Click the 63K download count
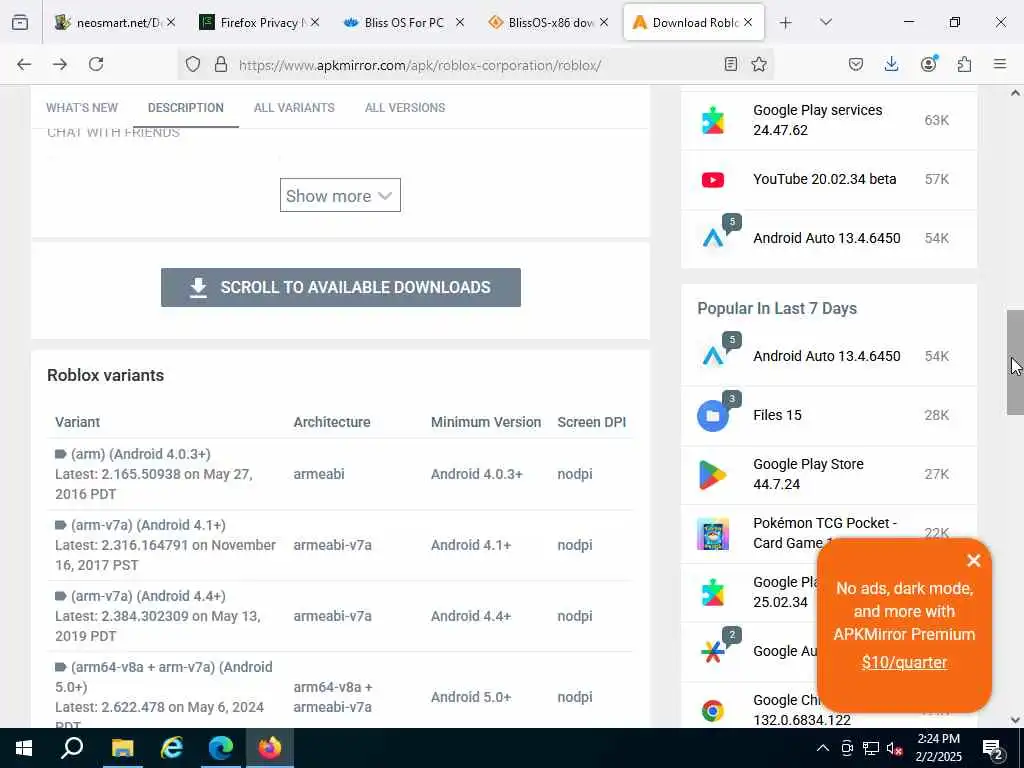The width and height of the screenshot is (1024, 768). (x=936, y=120)
